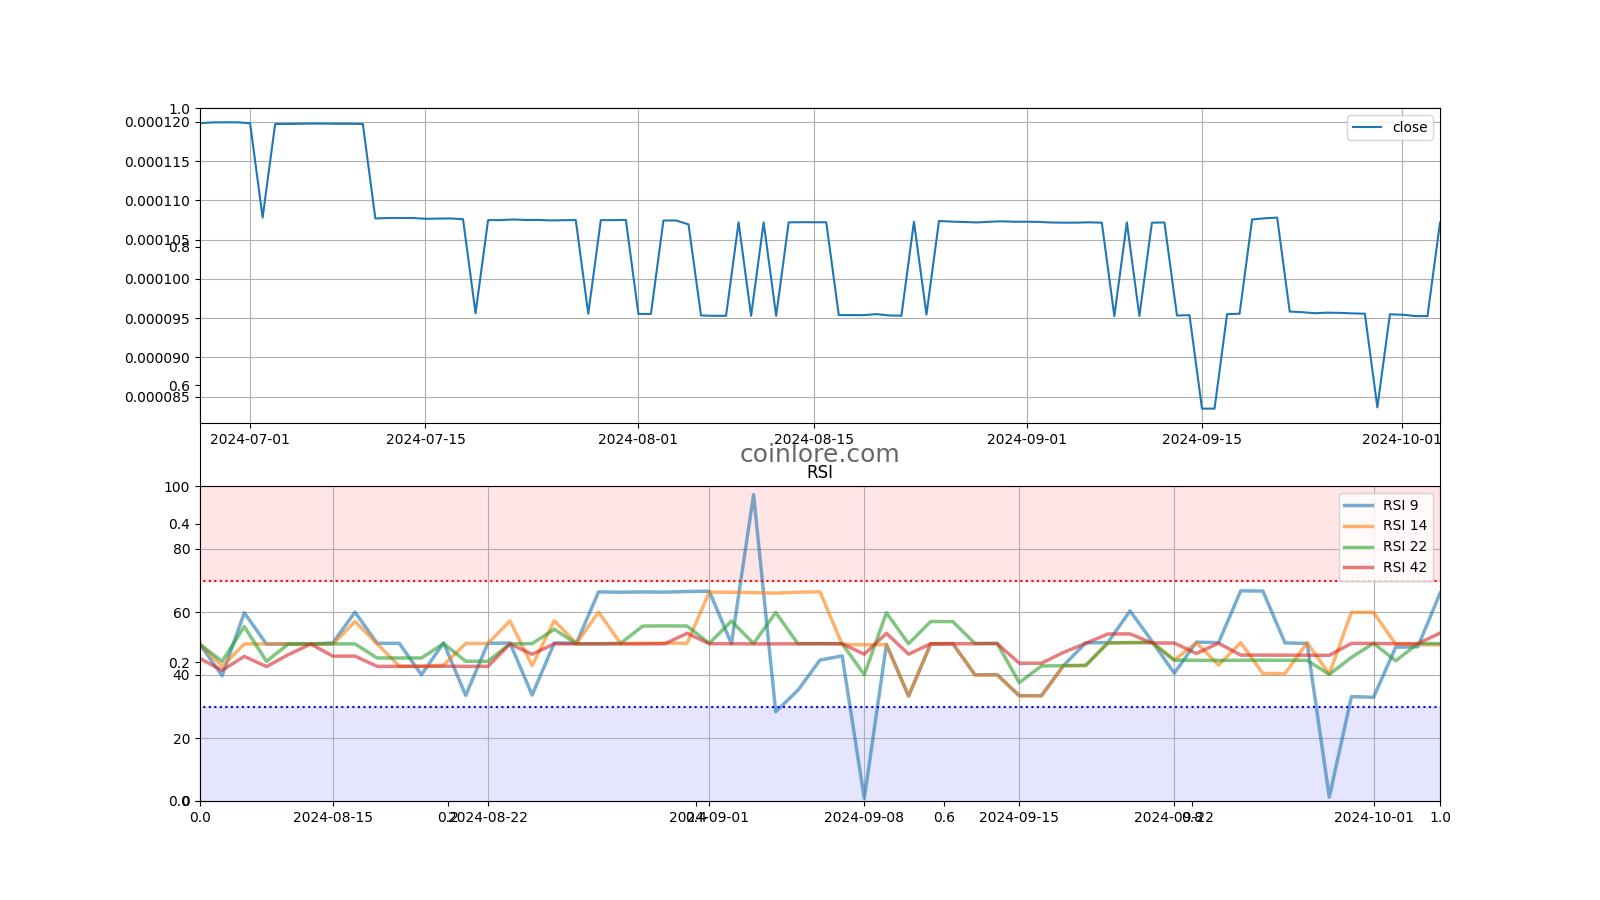
Task: Click the 2024-10-01 date label on RSI chart
Action: coord(1374,817)
